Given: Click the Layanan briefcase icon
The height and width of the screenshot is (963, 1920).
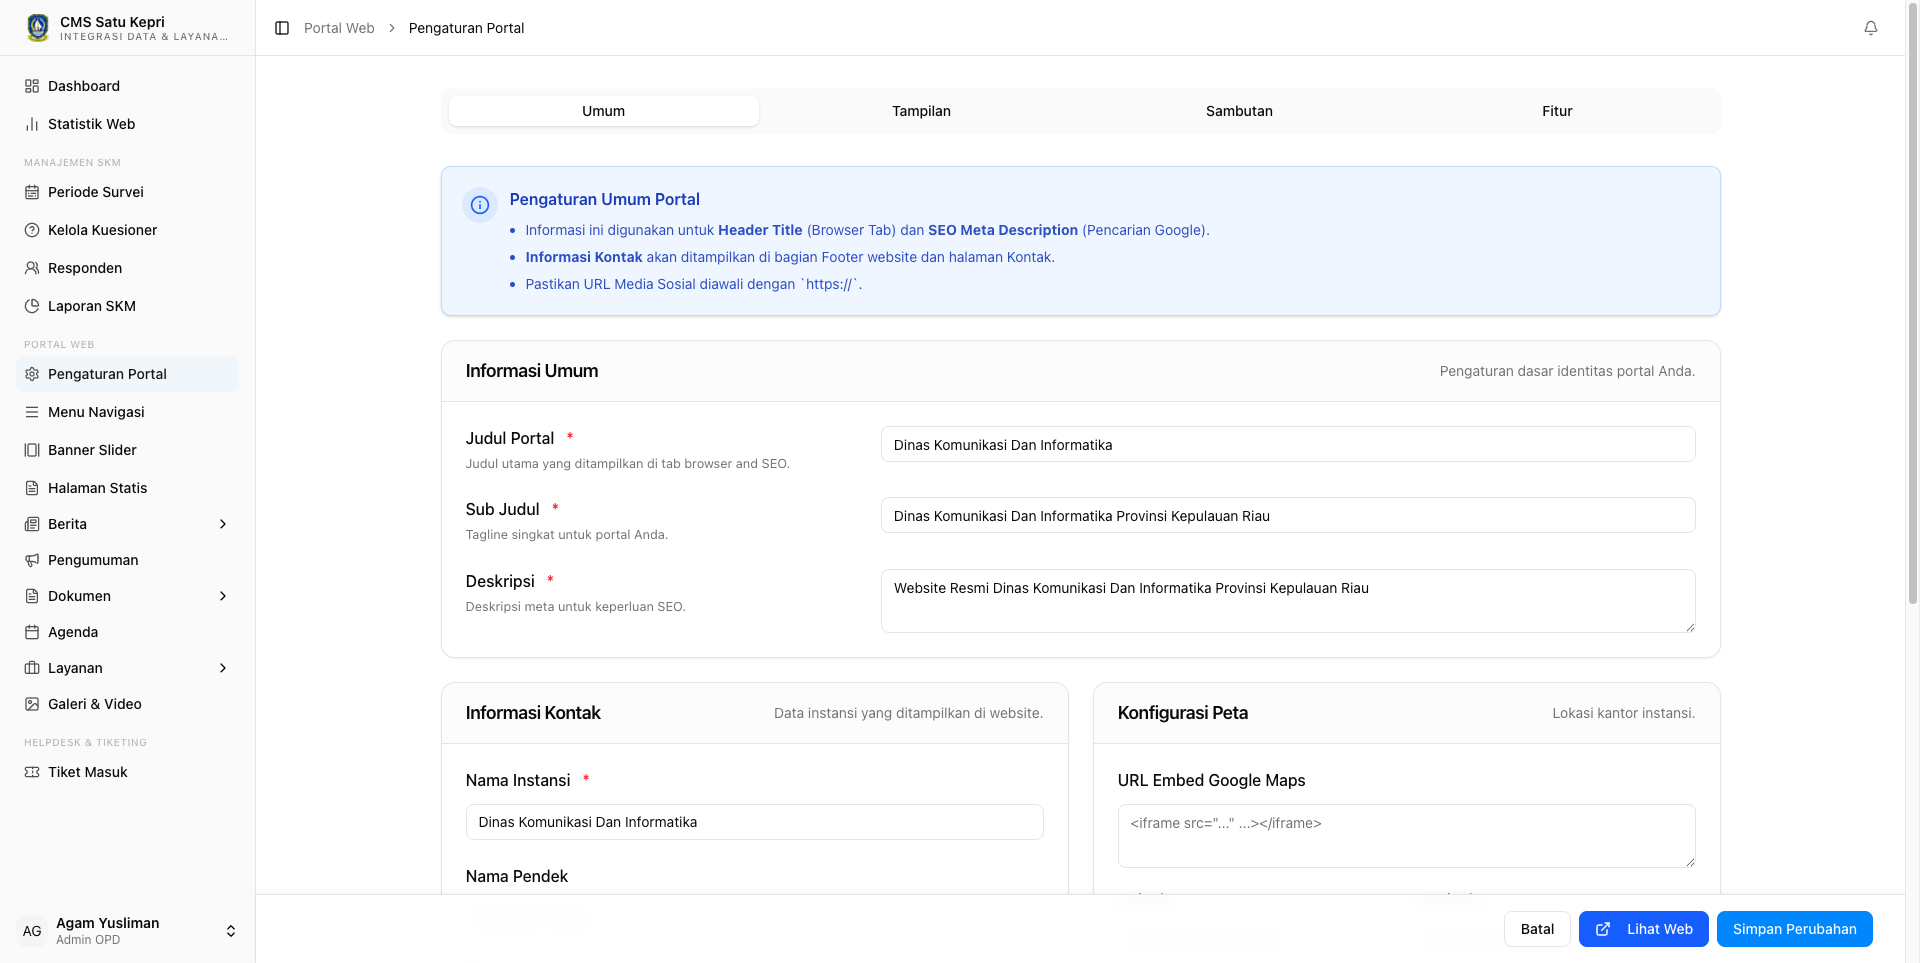Looking at the screenshot, I should coord(32,668).
